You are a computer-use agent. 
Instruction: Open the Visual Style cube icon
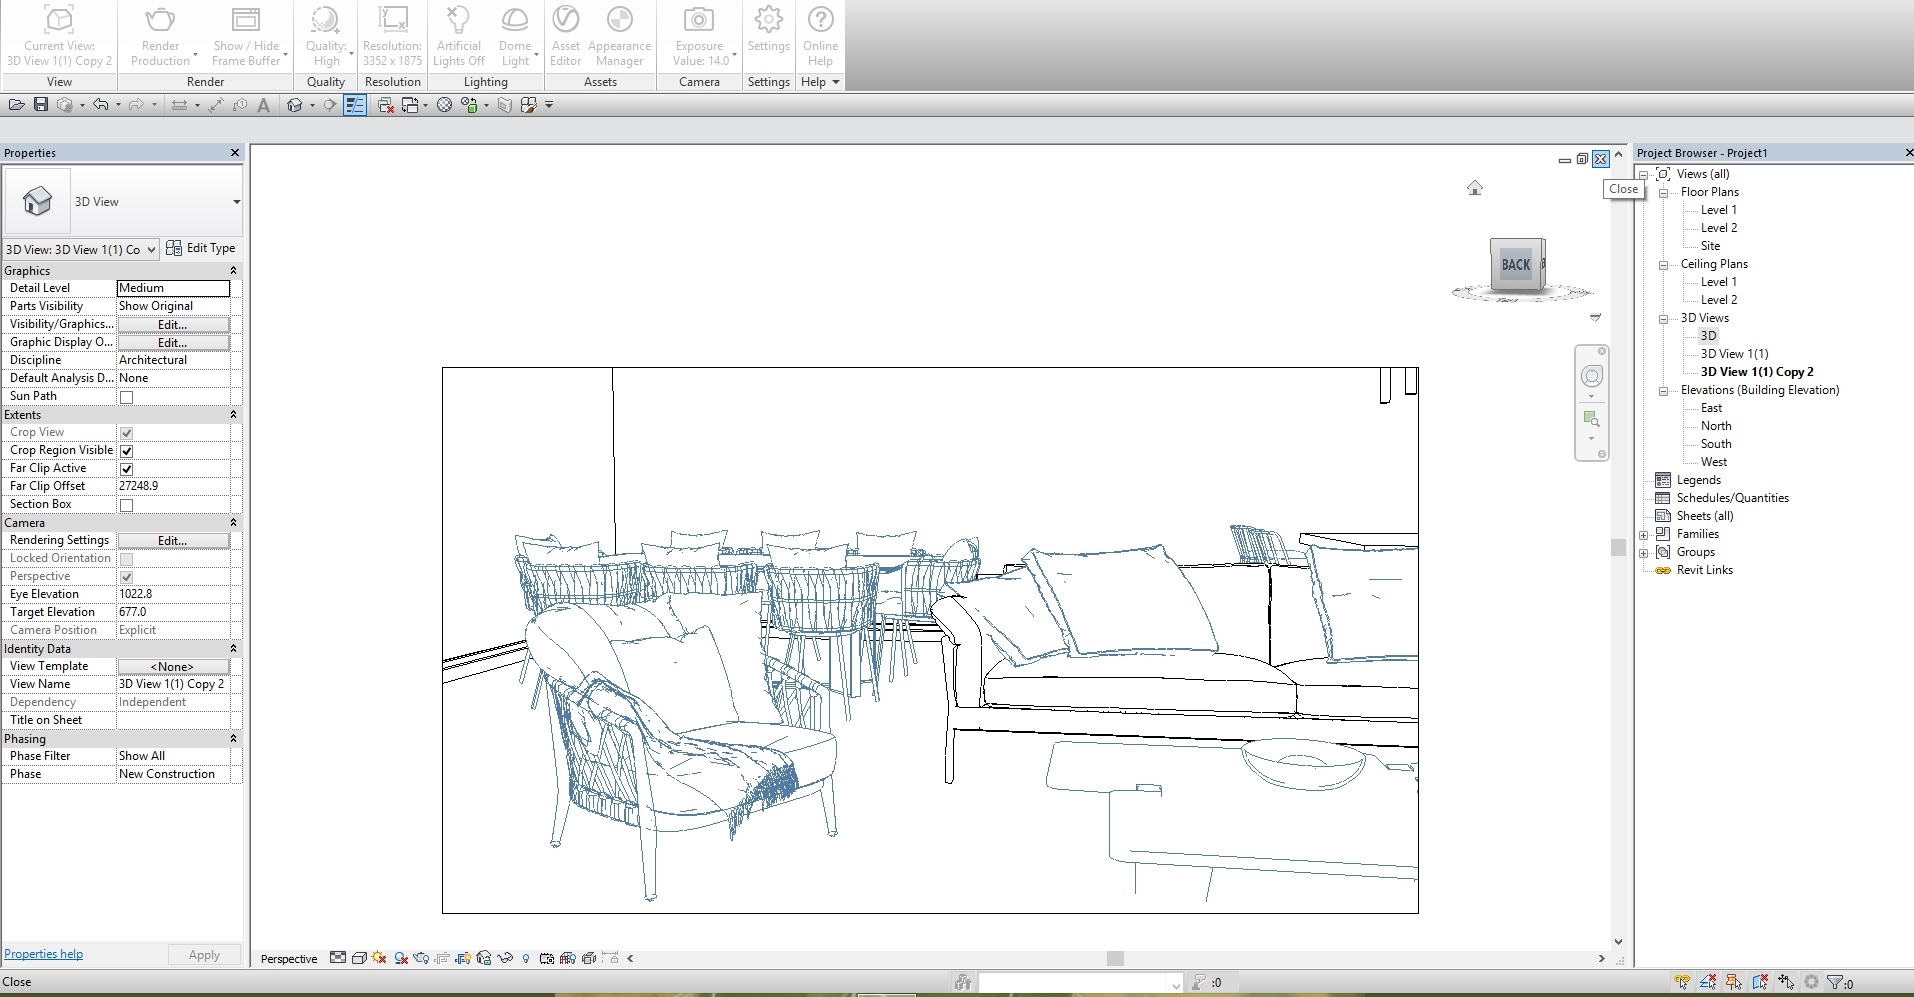[x=359, y=958]
